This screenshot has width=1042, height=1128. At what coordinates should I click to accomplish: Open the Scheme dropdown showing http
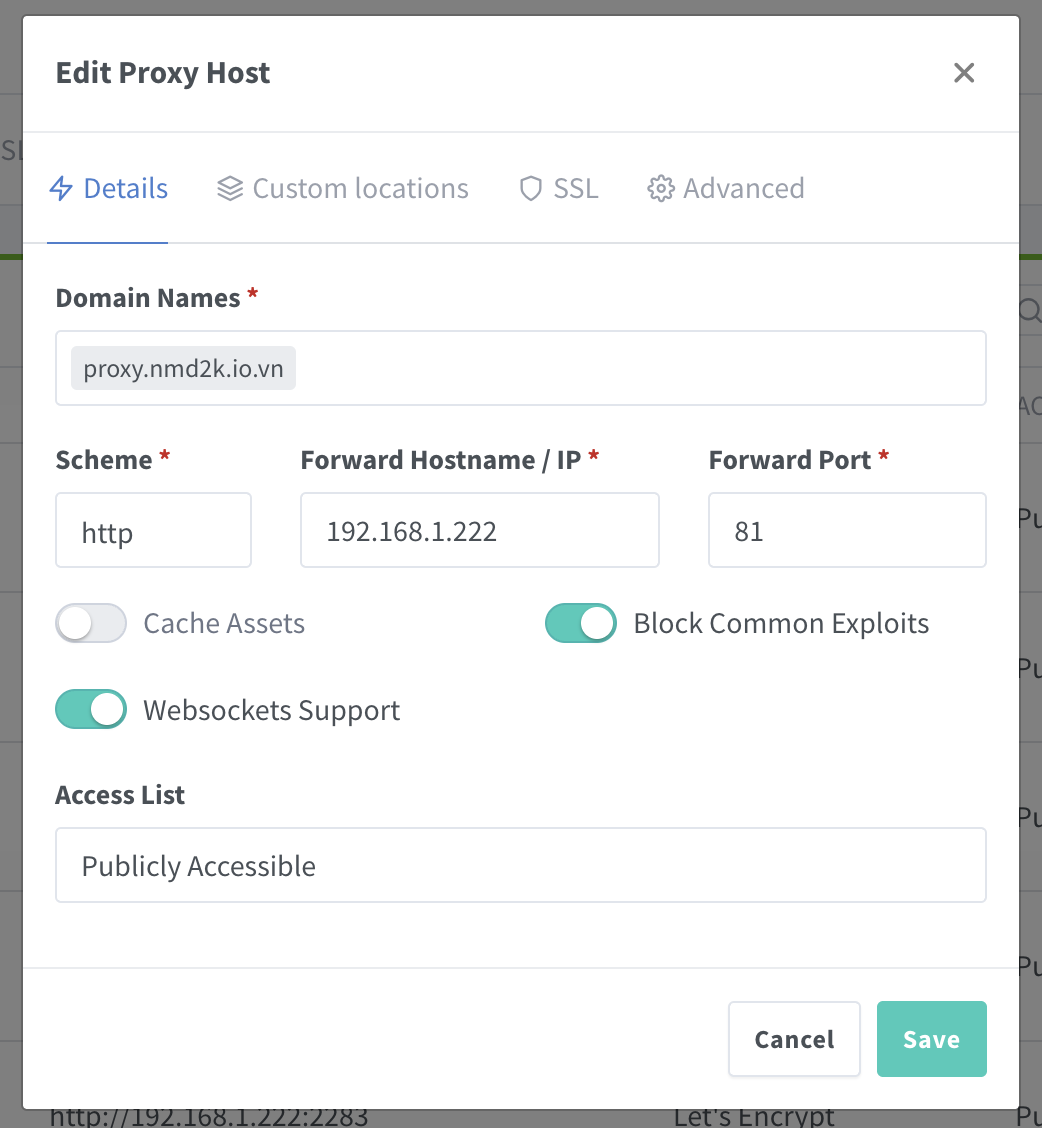click(x=153, y=531)
